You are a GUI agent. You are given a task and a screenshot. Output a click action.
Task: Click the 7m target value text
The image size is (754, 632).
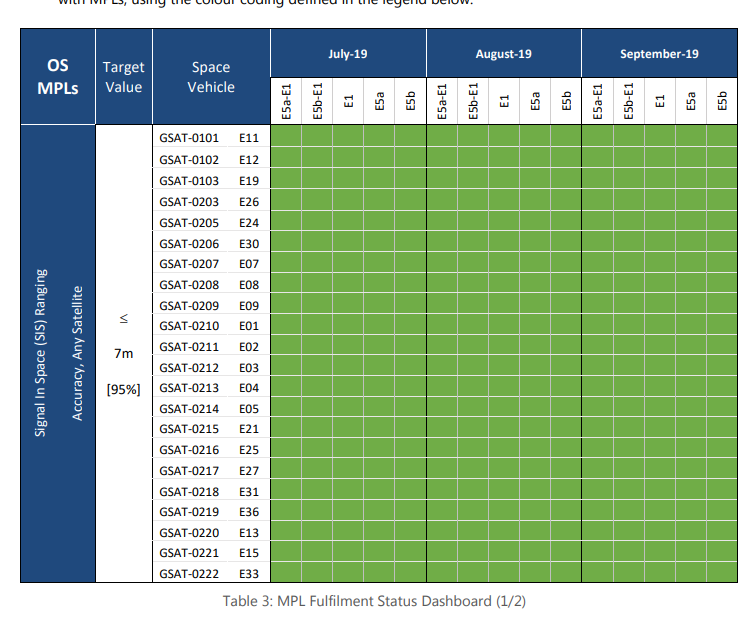coord(124,354)
